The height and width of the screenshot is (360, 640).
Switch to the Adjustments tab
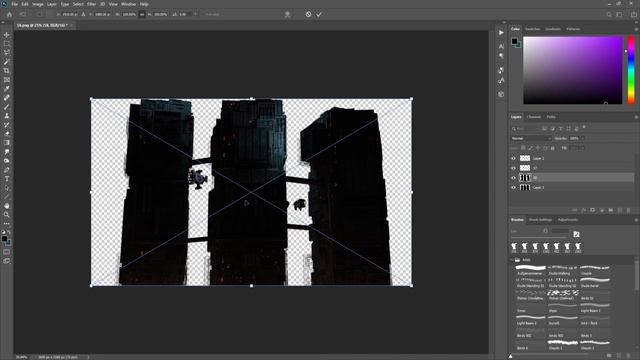568,220
